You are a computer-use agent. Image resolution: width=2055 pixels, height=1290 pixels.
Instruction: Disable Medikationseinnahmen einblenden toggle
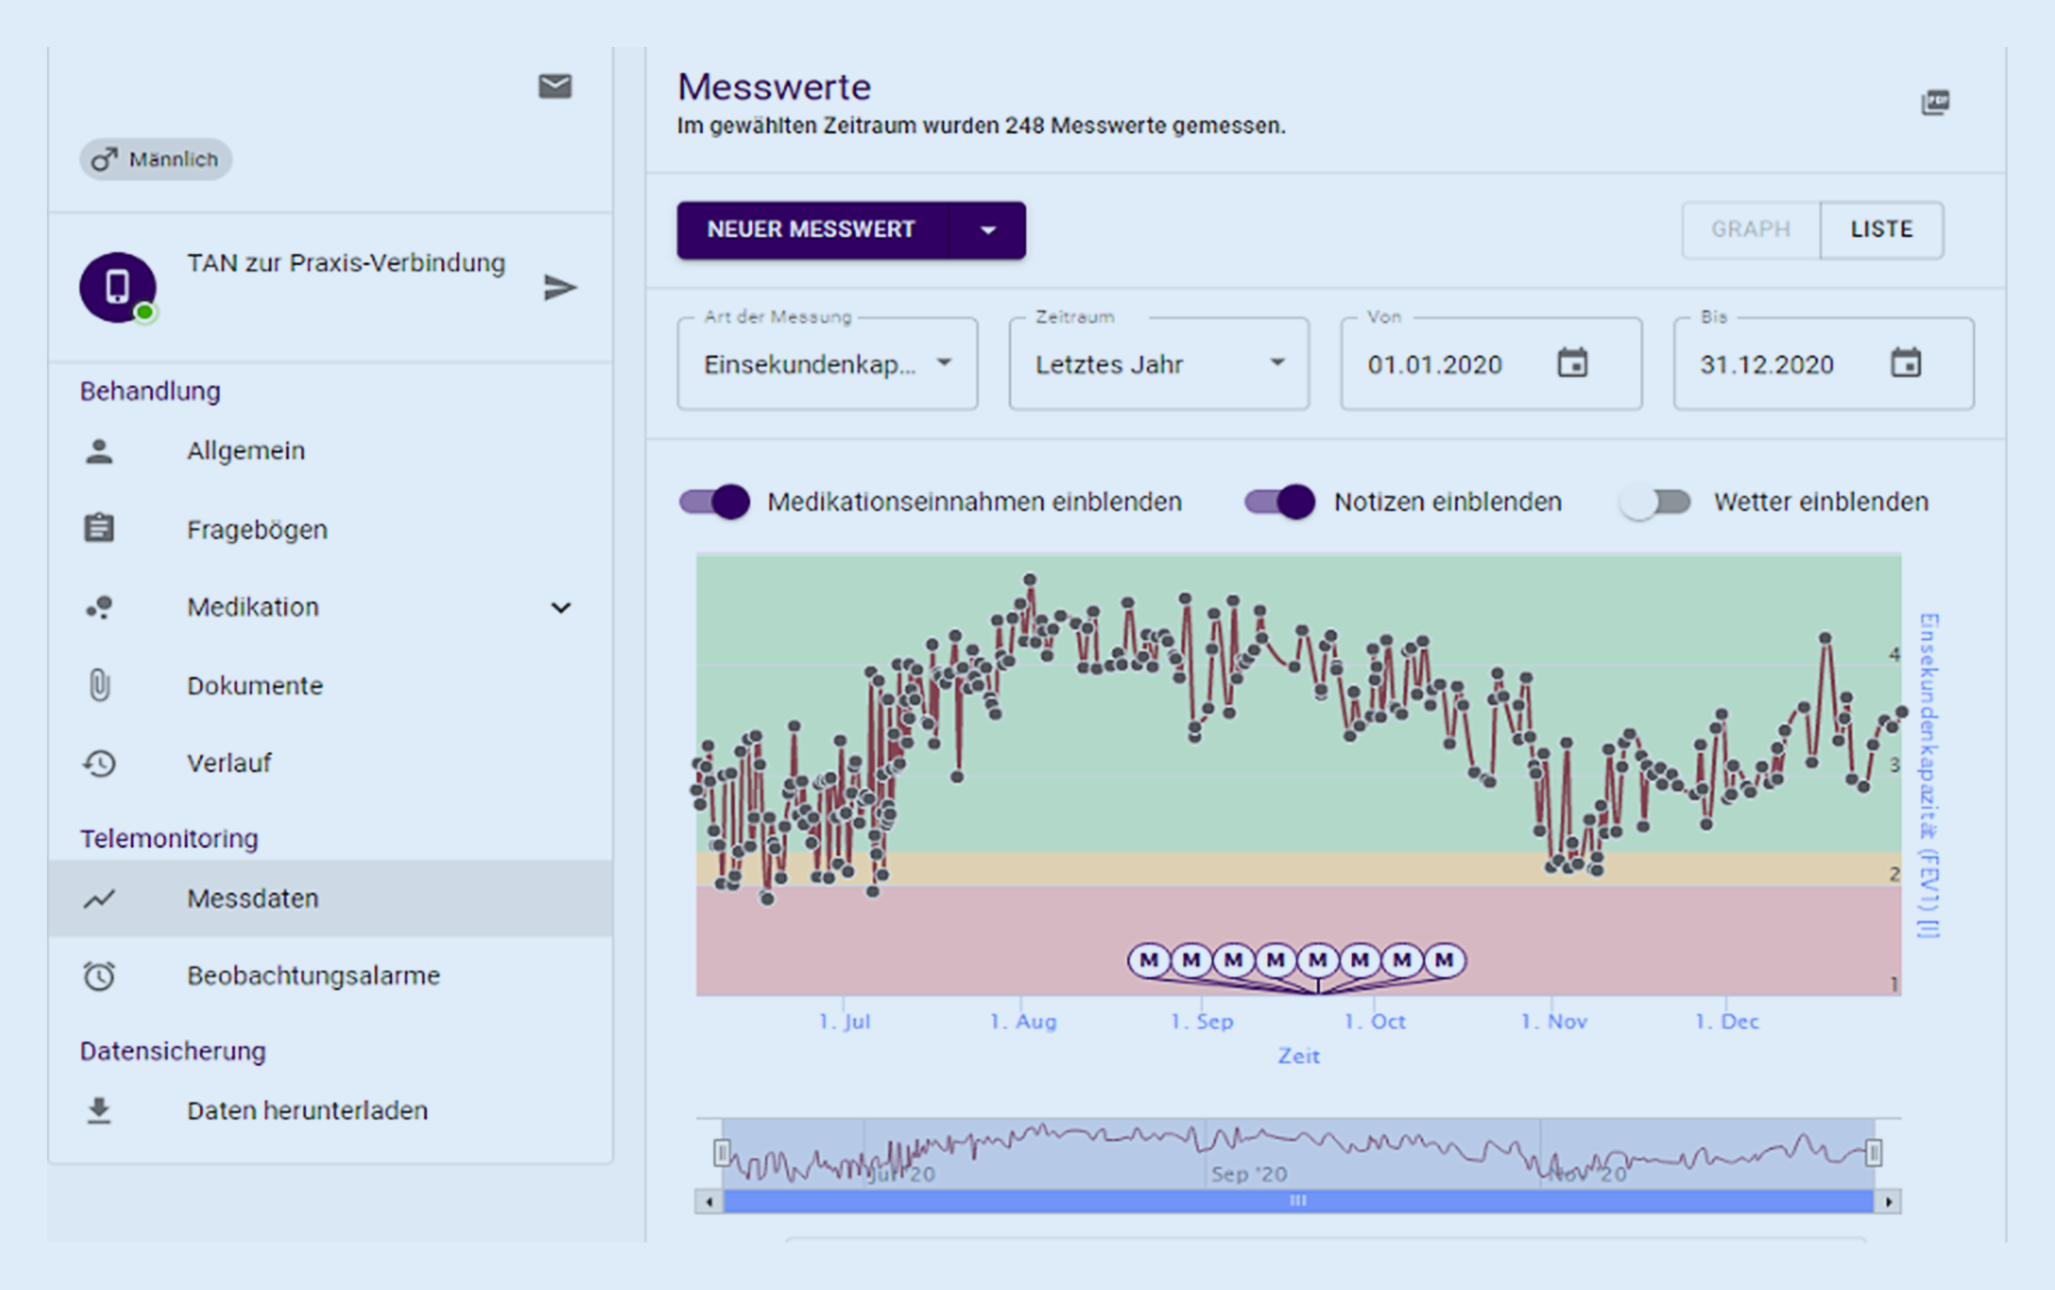715,501
